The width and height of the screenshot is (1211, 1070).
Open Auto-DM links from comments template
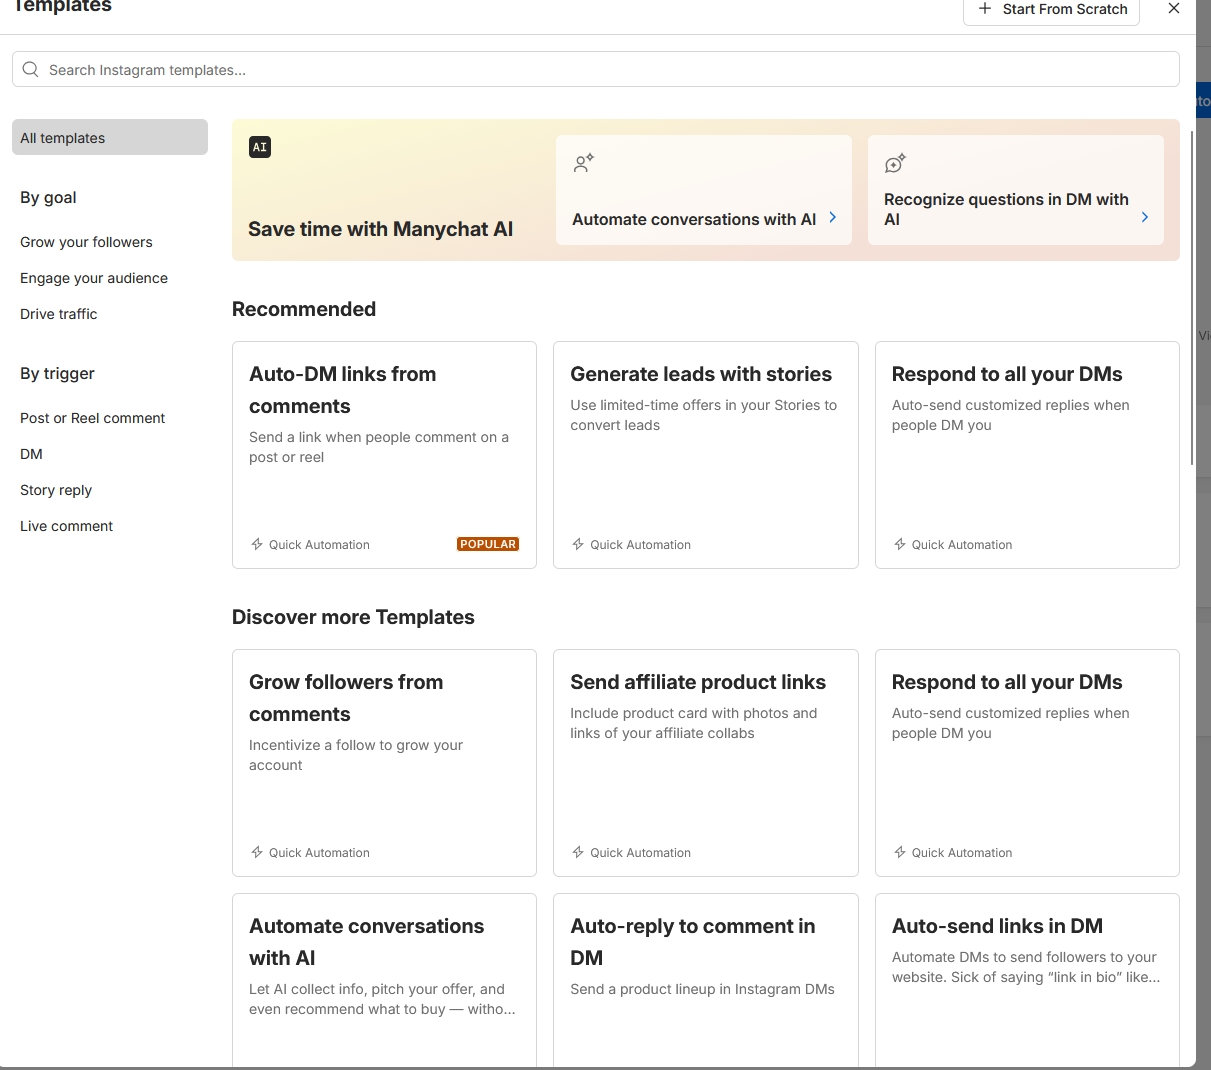pyautogui.click(x=384, y=455)
